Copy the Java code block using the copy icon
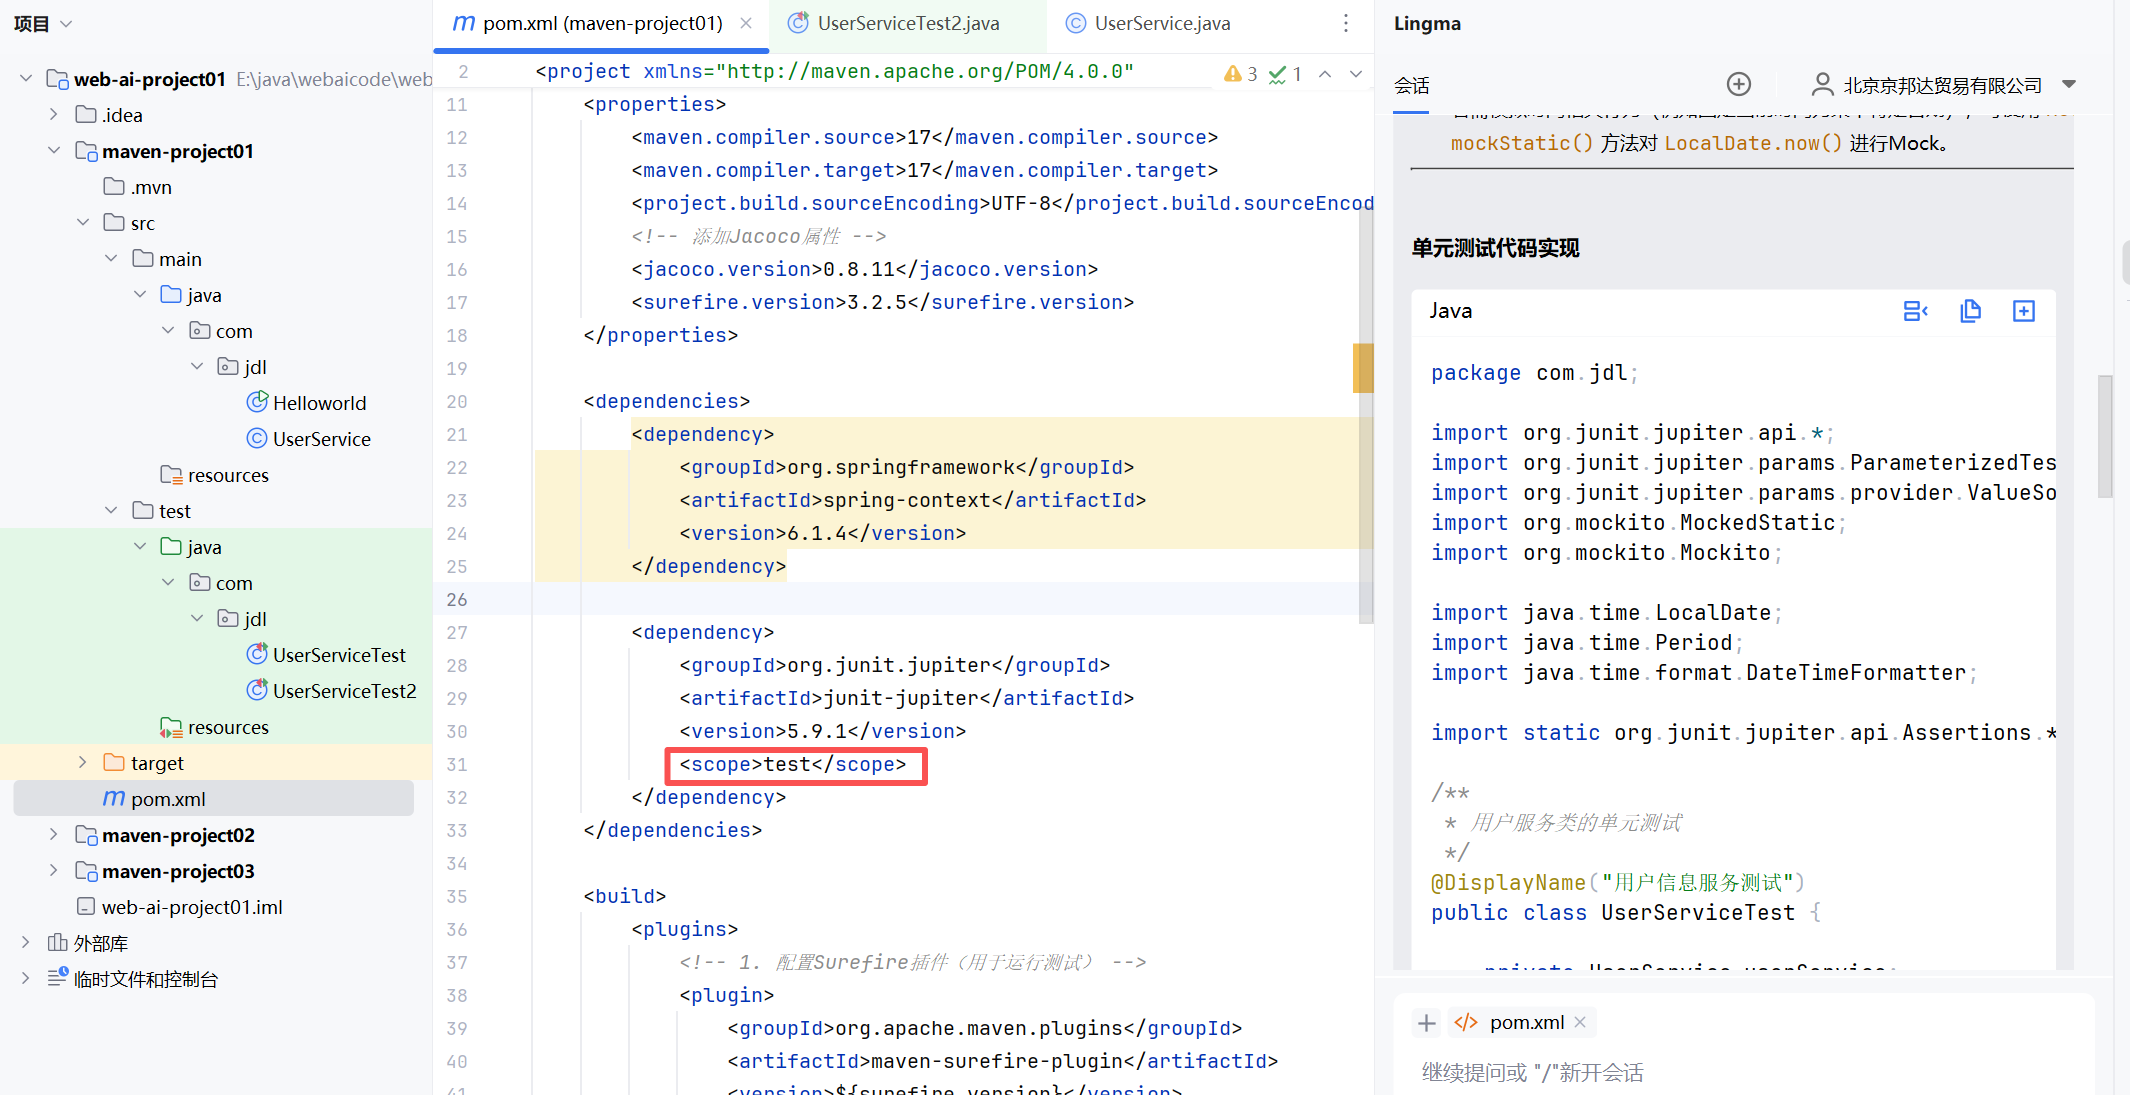This screenshot has height=1095, width=2130. (x=1970, y=311)
